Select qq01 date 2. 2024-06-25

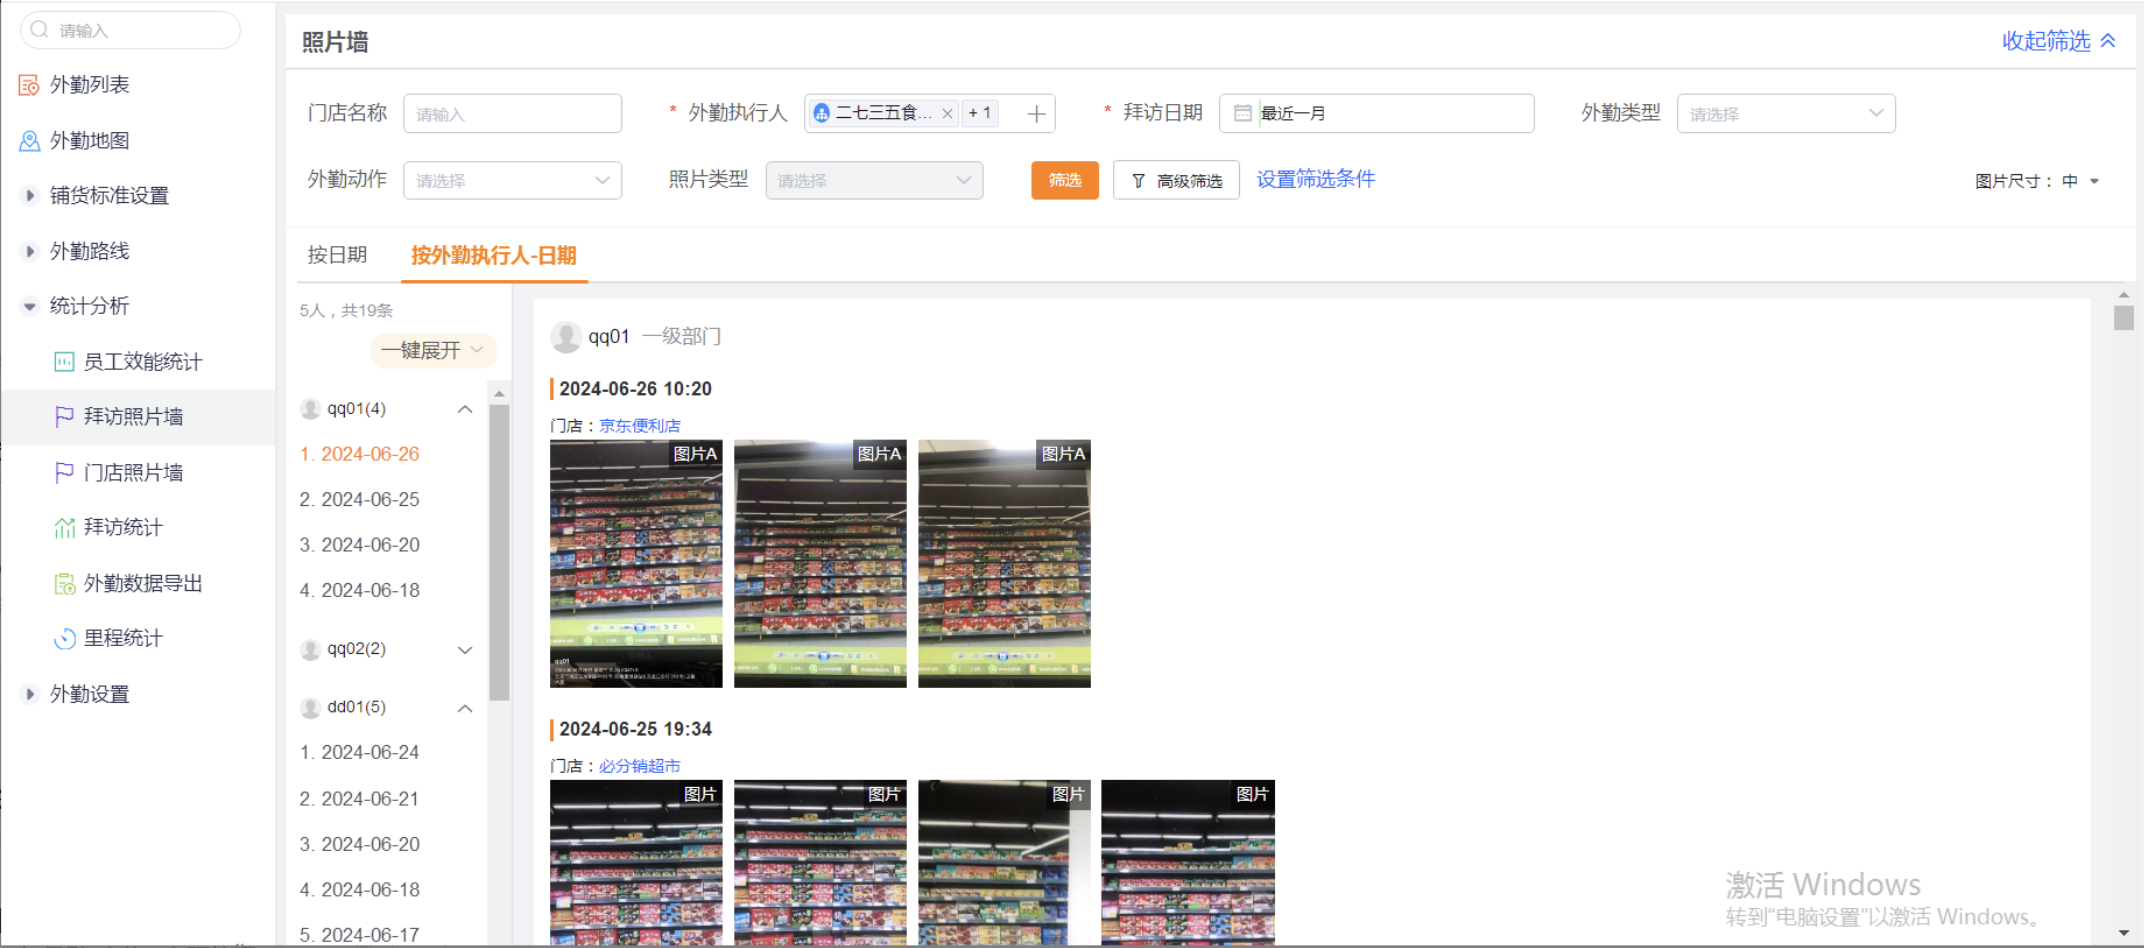(x=360, y=499)
